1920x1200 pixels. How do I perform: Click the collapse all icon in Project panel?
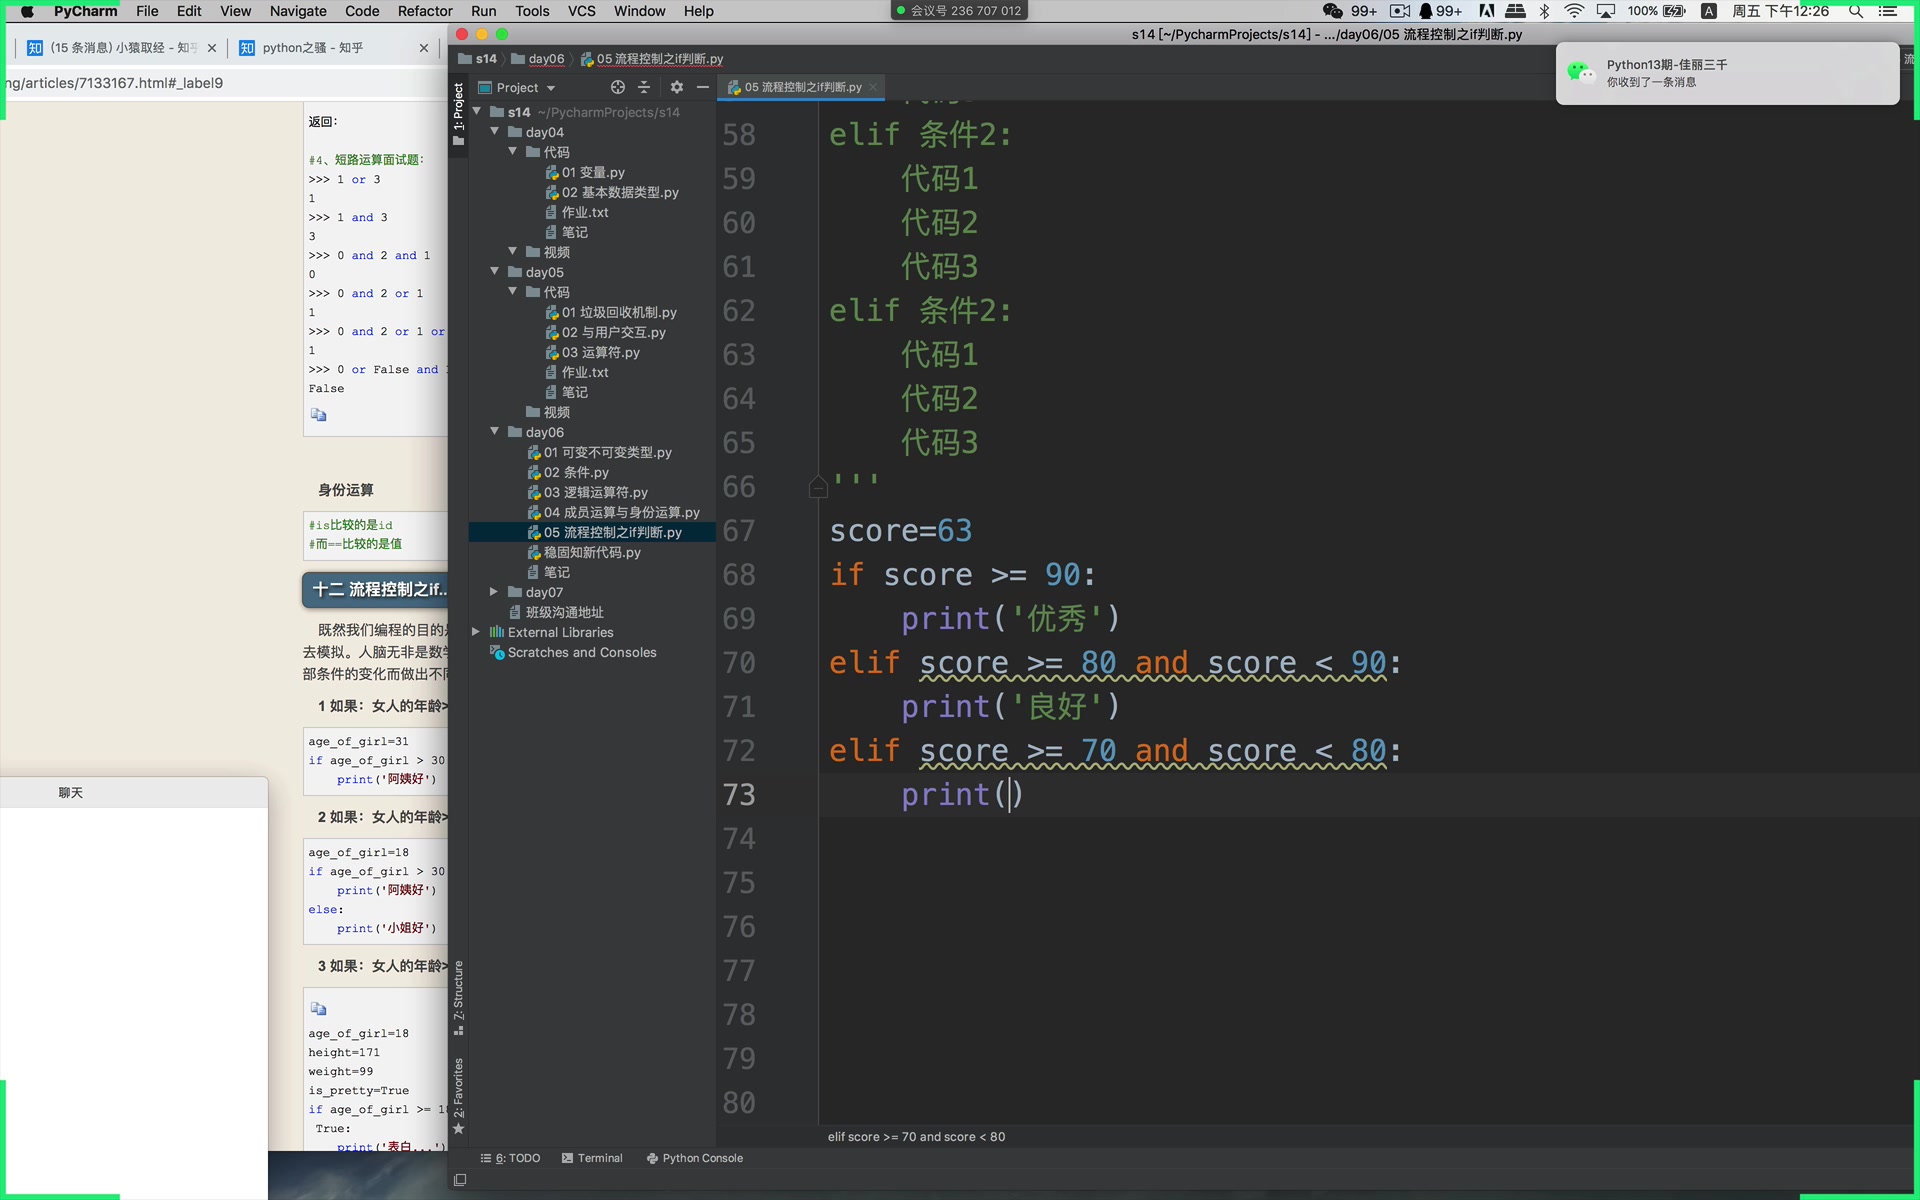(644, 87)
